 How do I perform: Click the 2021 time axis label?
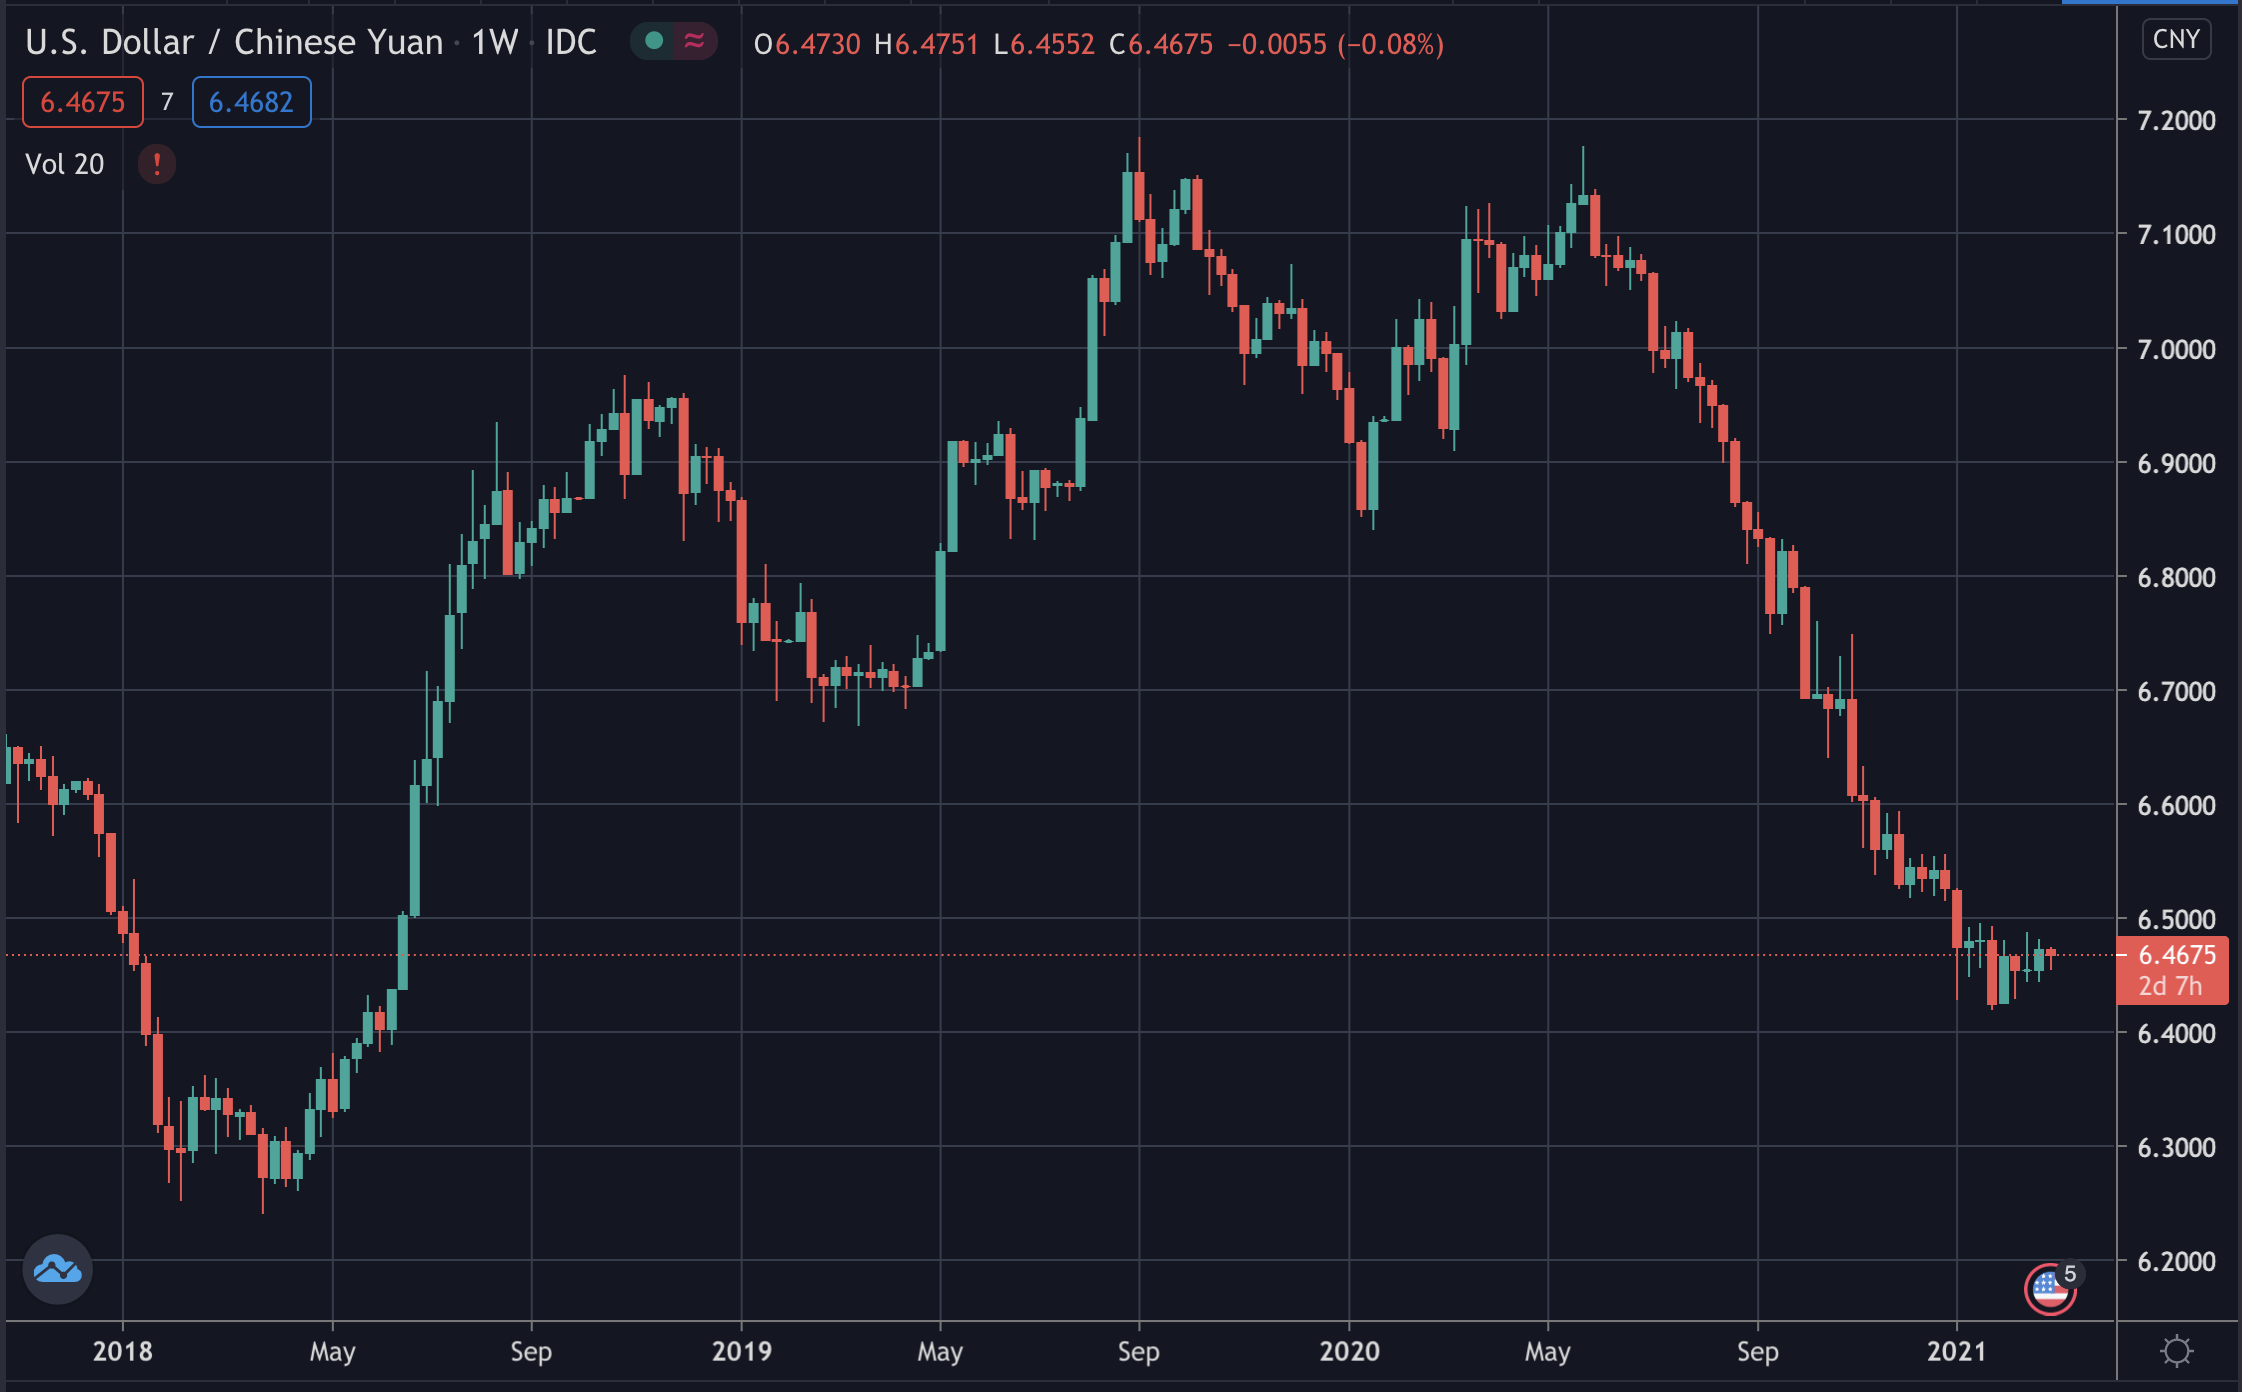[x=1957, y=1351]
